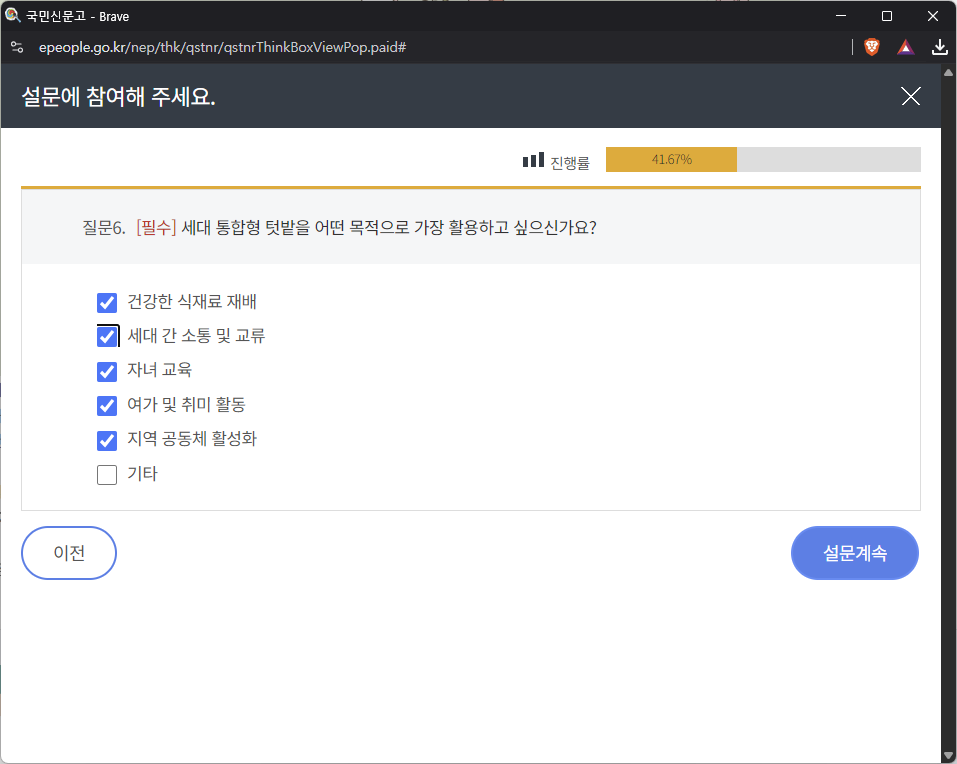Click the Brave Rewards triangle icon

coord(906,47)
